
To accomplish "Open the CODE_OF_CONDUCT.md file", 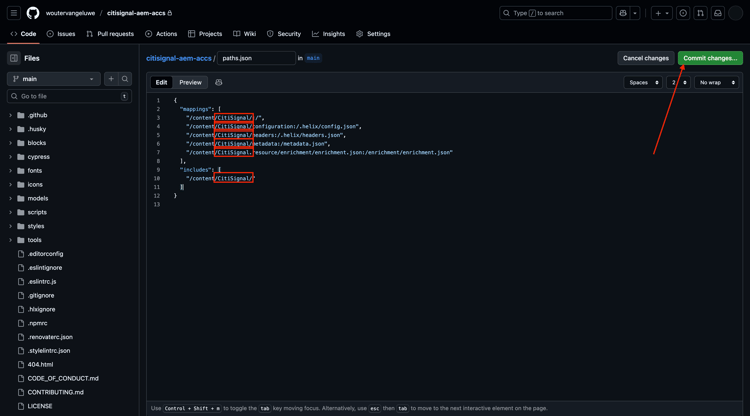I will click(x=63, y=378).
